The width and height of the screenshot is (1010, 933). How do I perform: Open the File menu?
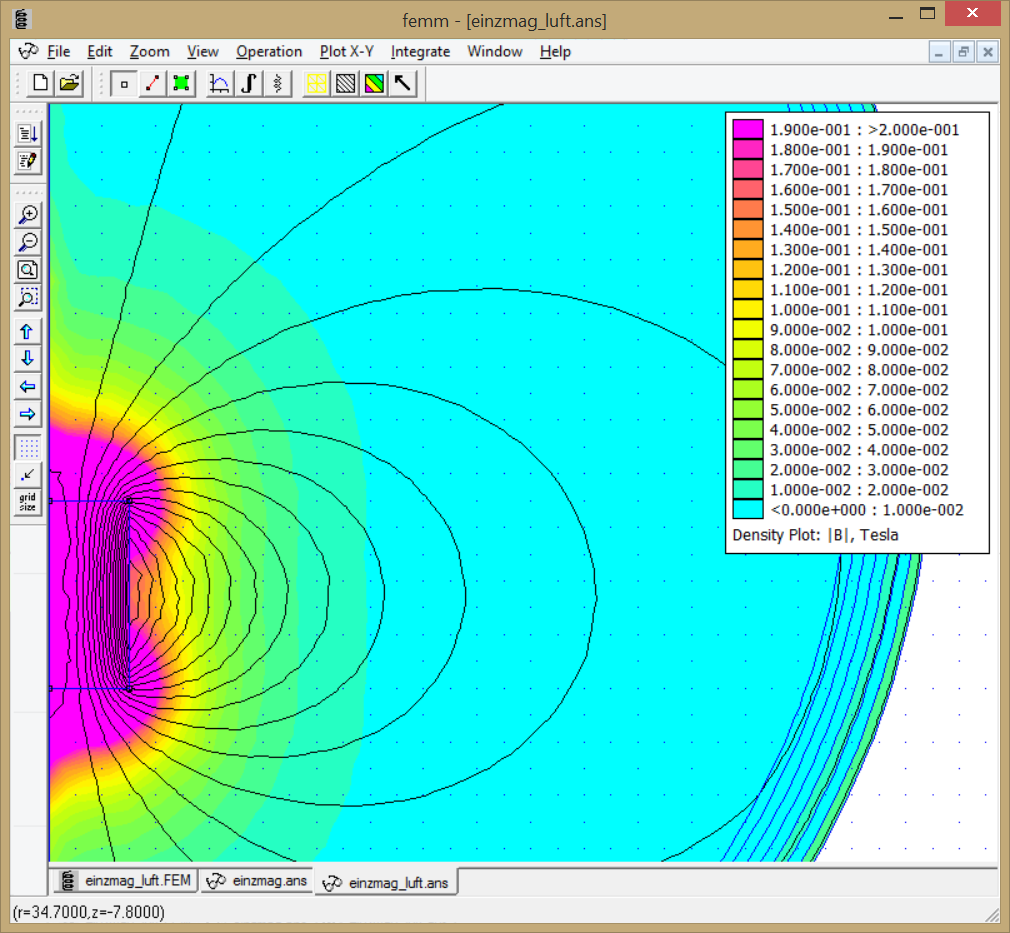click(59, 52)
